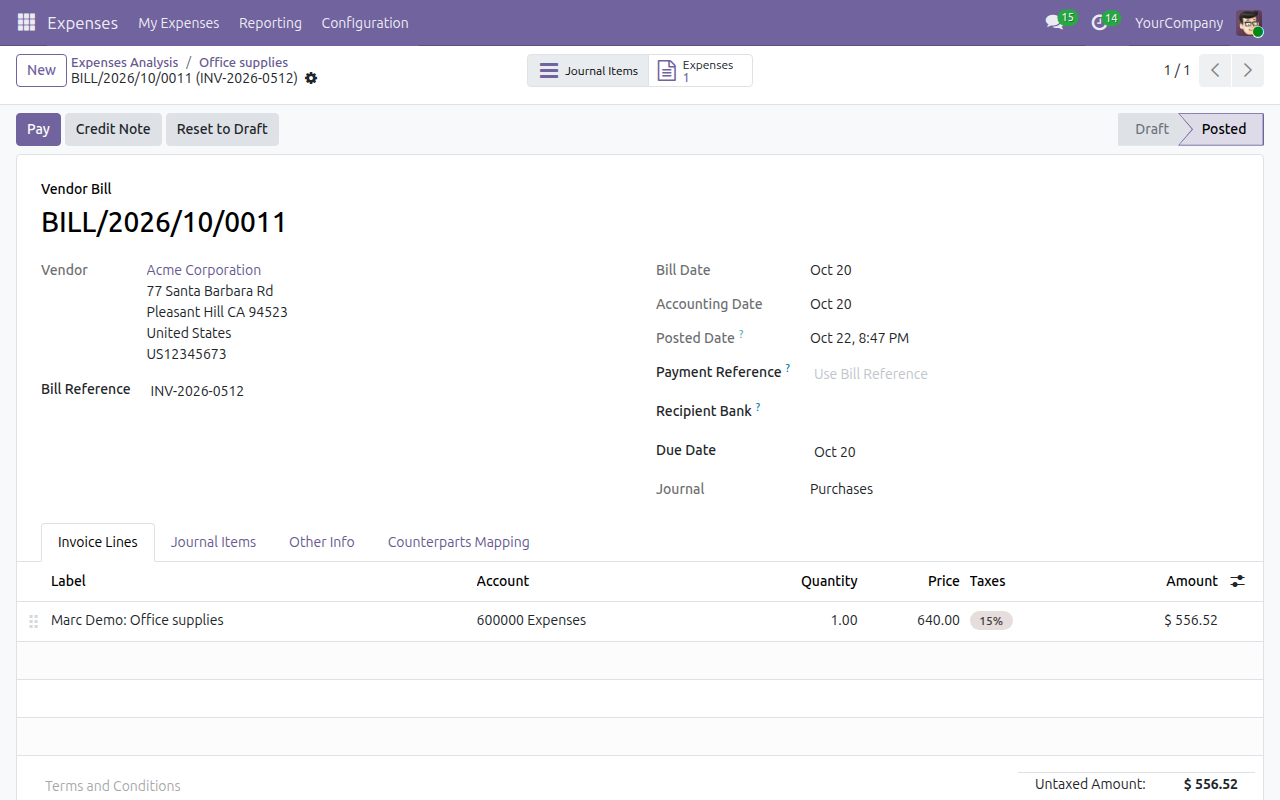Click the 640.00 price cell
Image resolution: width=1280 pixels, height=800 pixels.
coord(938,620)
